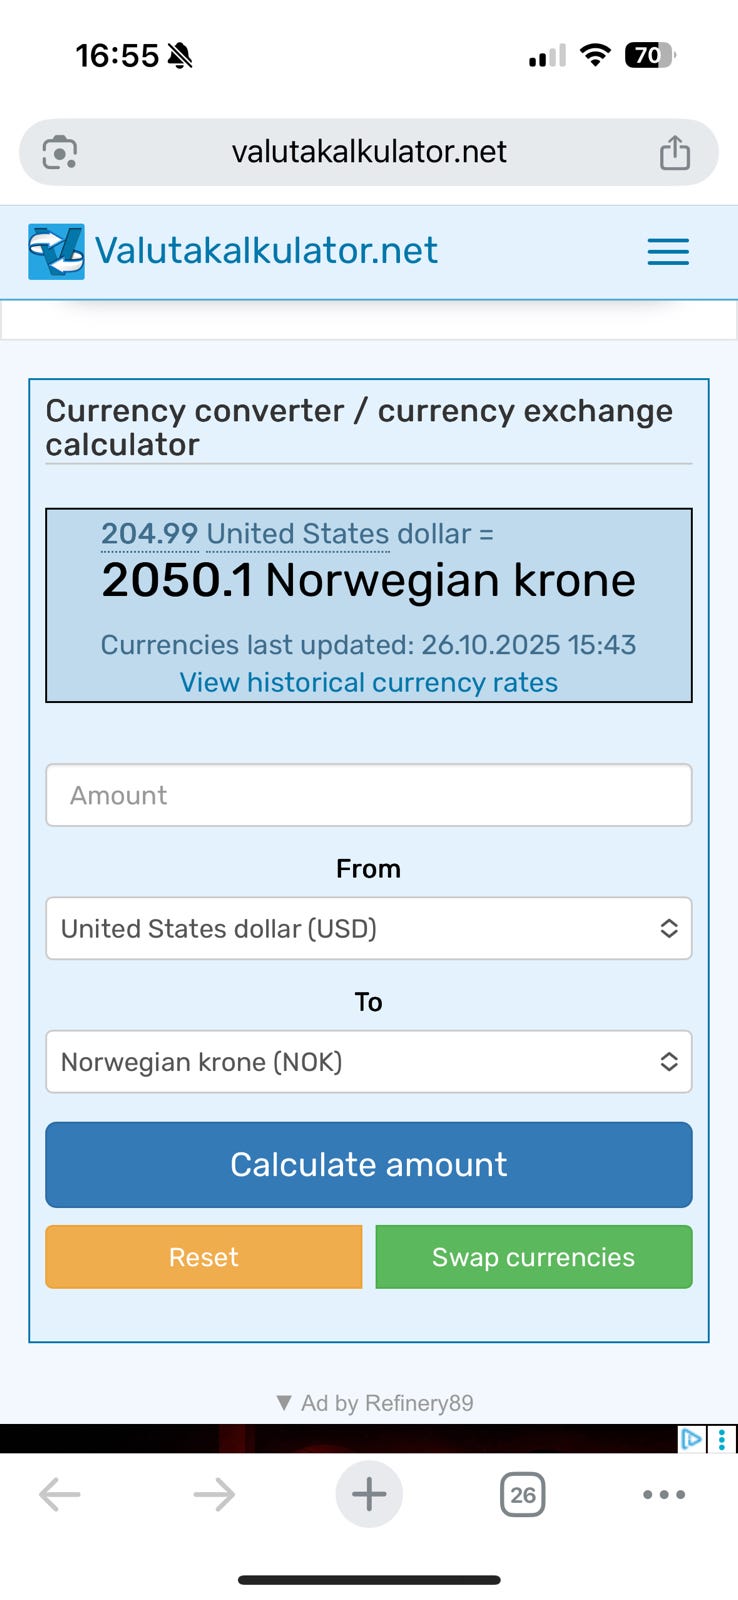Open the To currency dropdown
This screenshot has height=1600, width=738.
[369, 1061]
